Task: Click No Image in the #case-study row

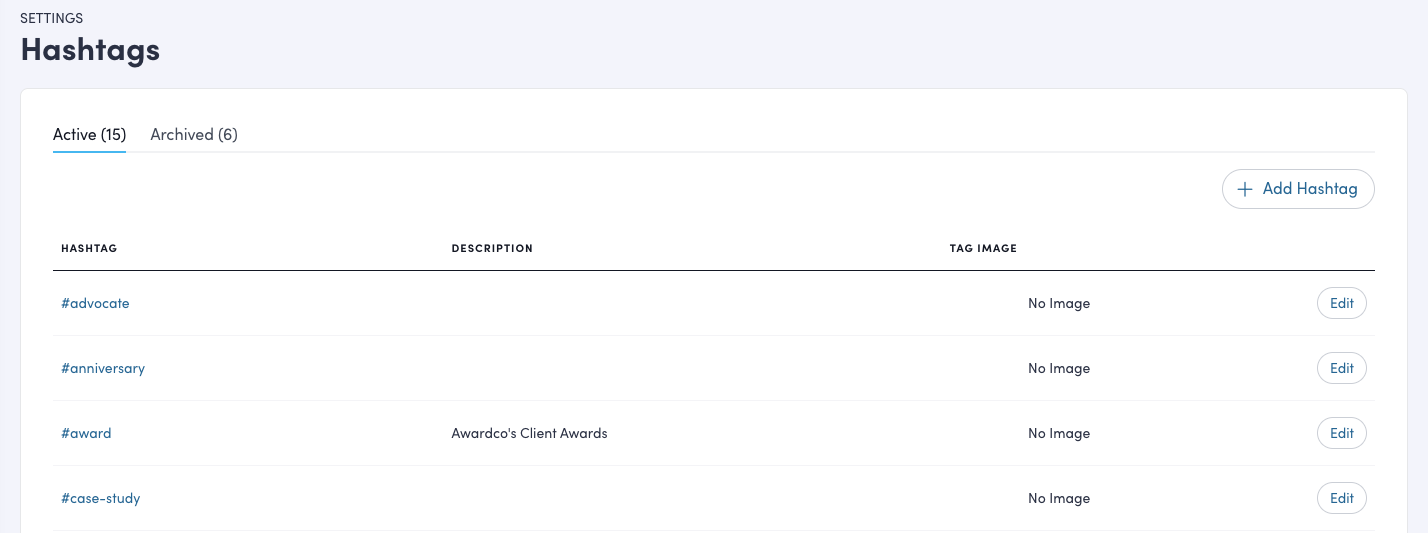Action: [x=1059, y=498]
